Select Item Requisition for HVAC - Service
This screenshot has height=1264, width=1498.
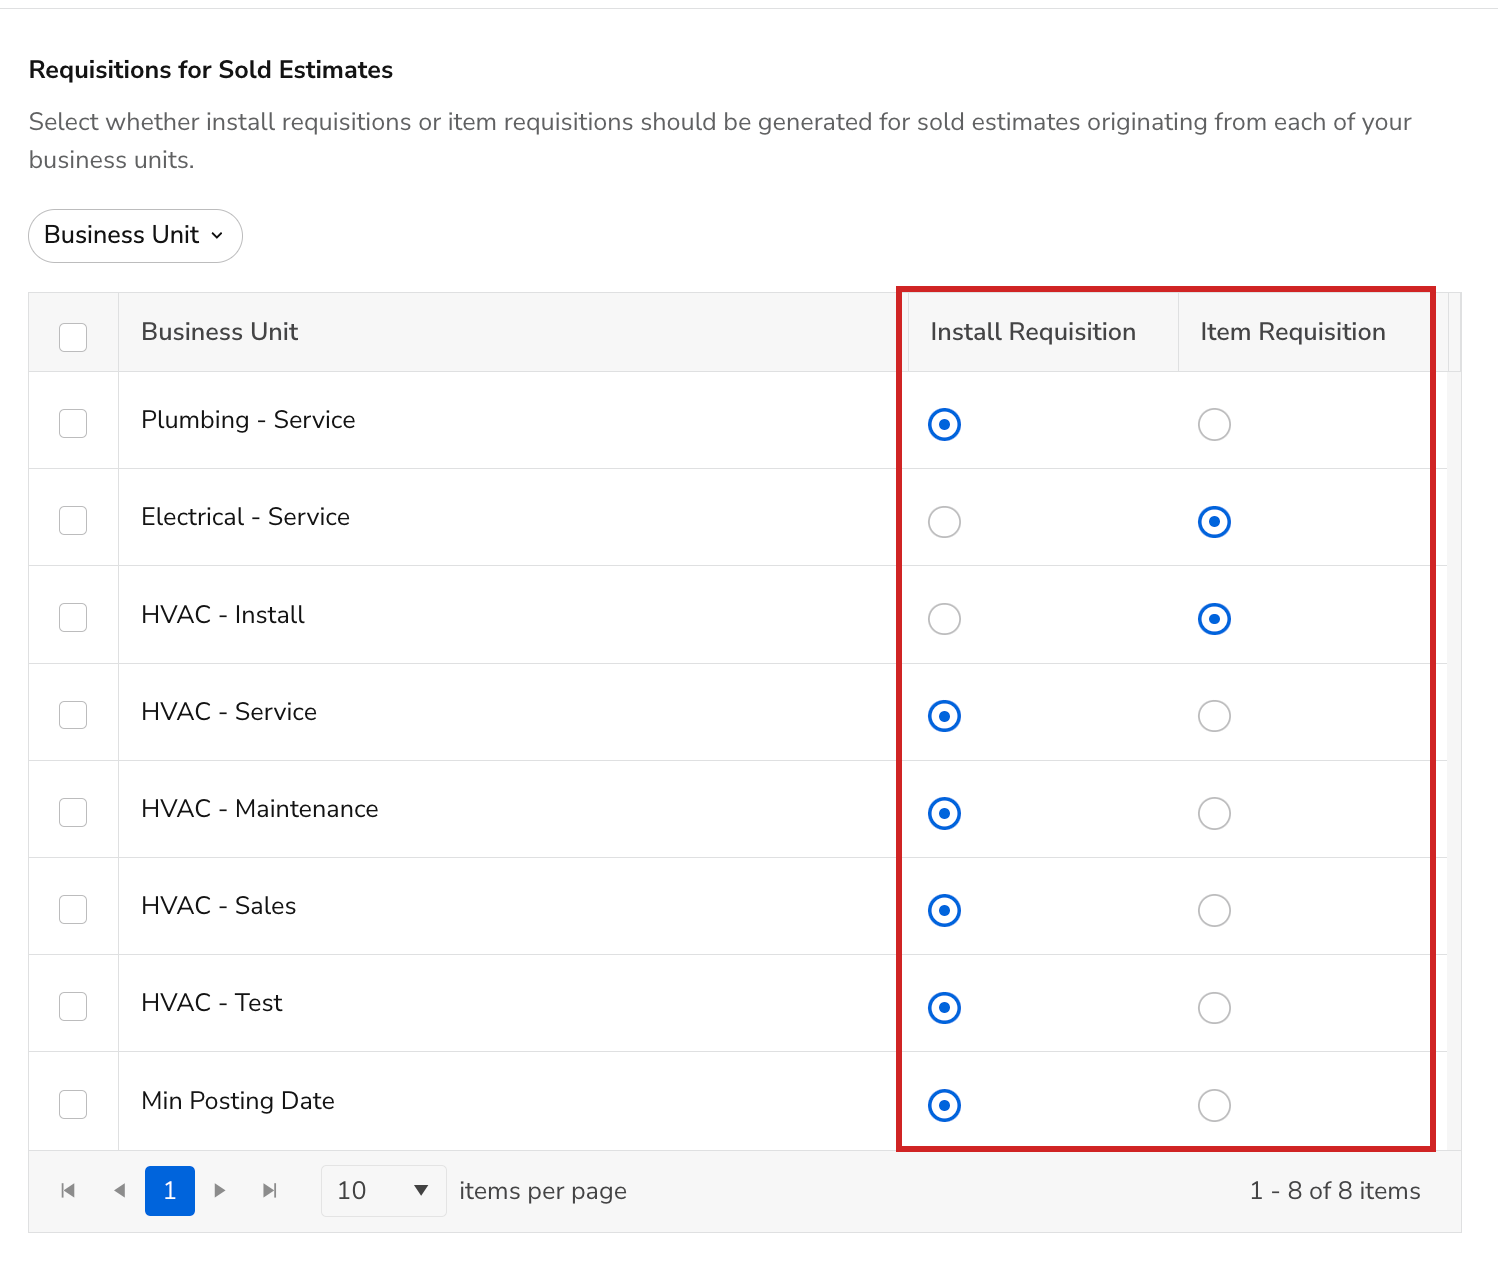tap(1213, 715)
